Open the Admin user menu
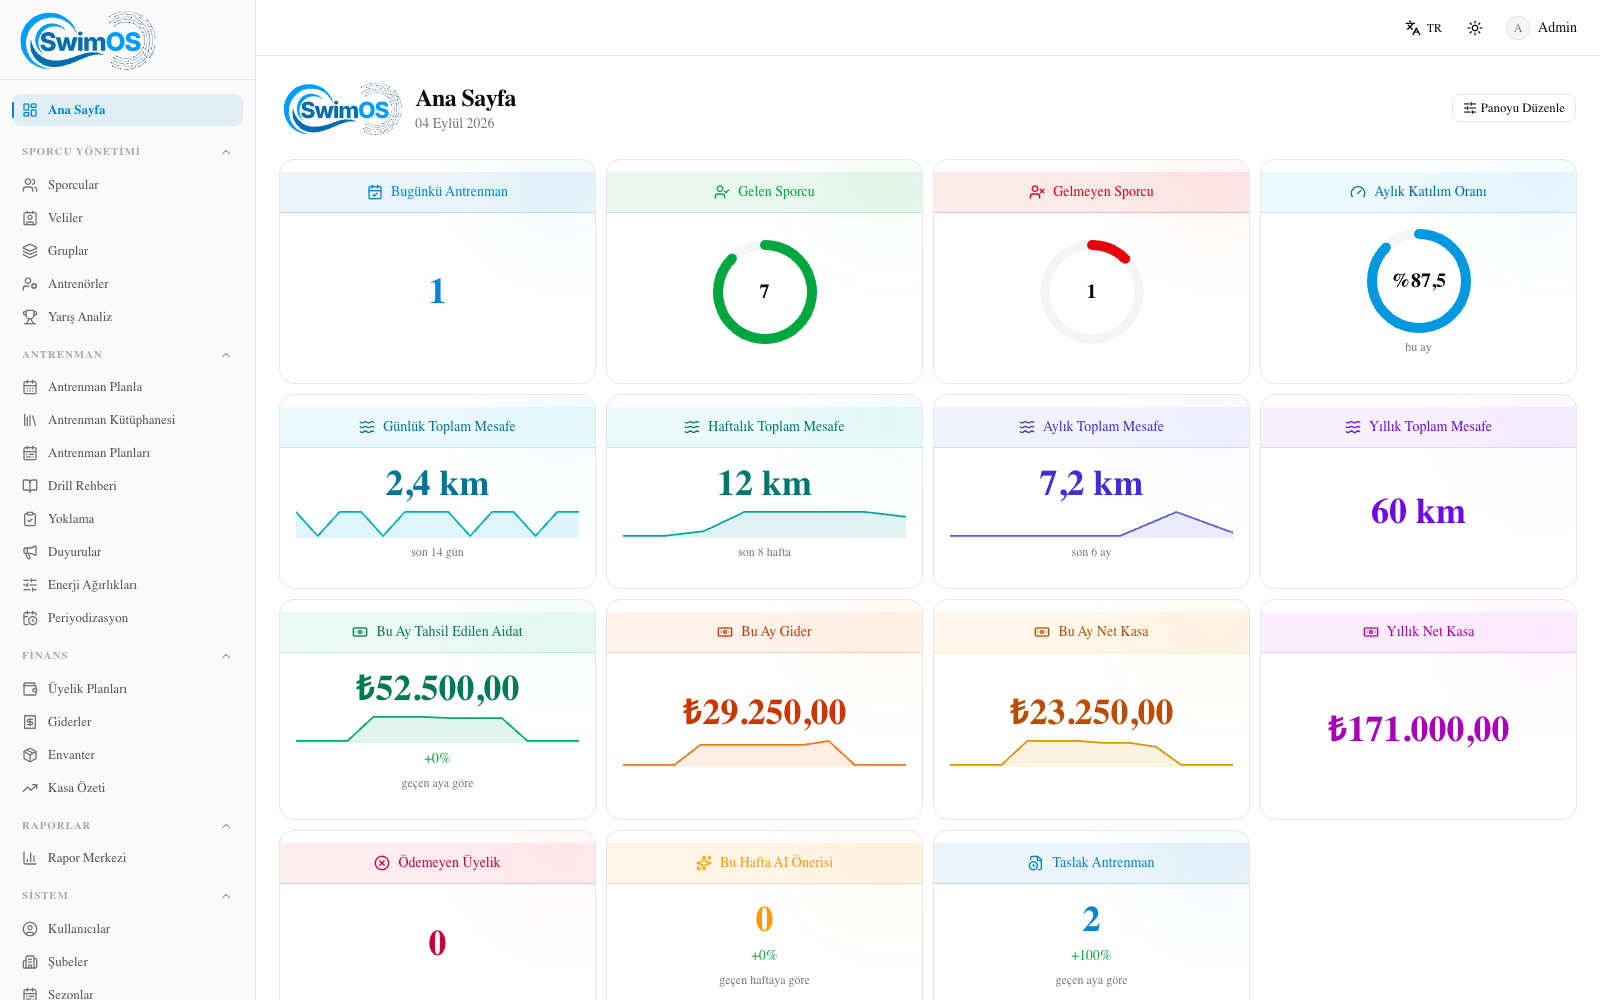Screen dimensions: 1600x1000 1541,28
